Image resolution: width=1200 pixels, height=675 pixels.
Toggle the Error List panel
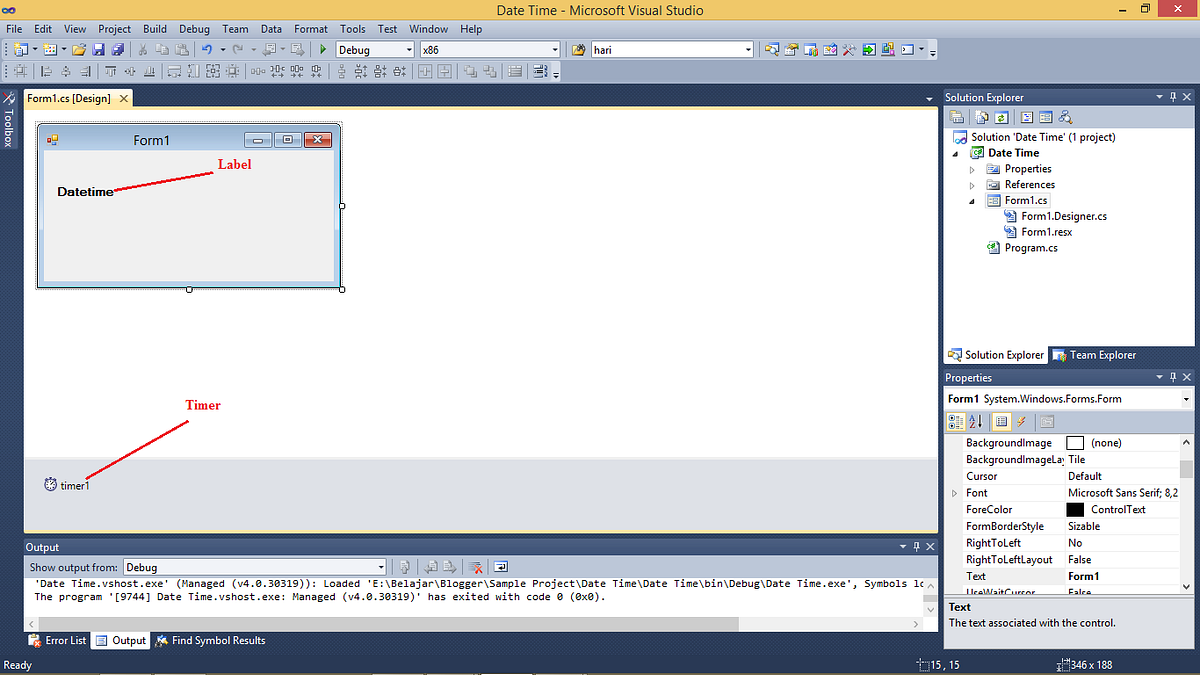(x=57, y=640)
